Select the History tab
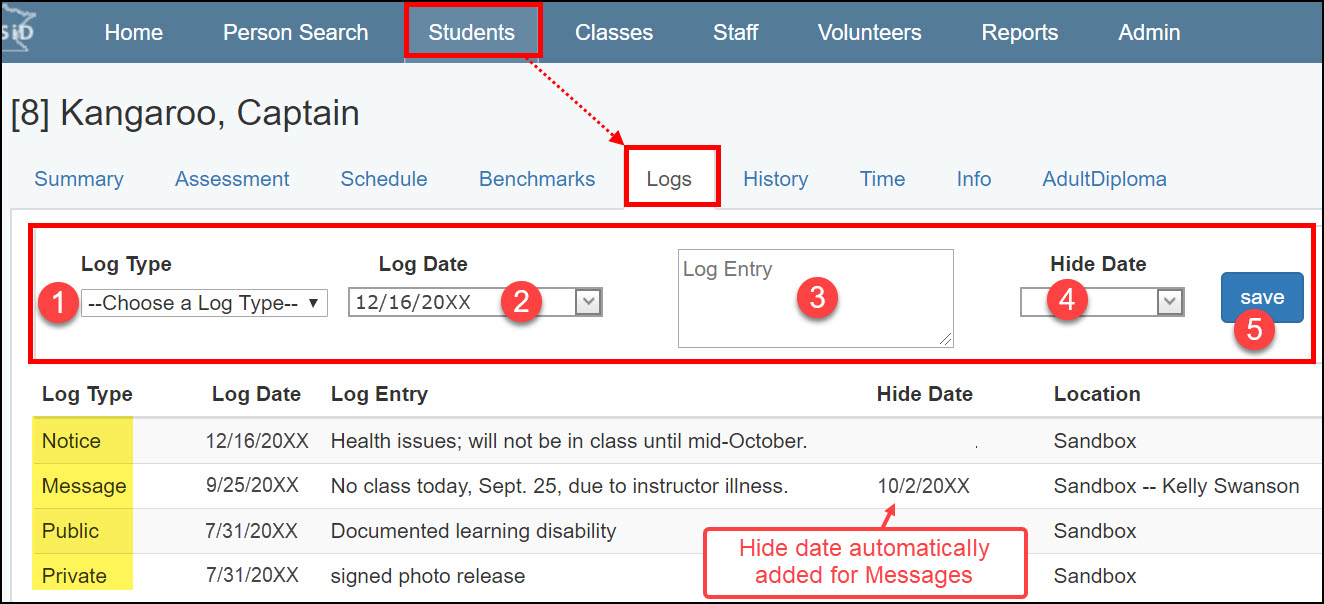This screenshot has height=604, width=1324. 775,179
